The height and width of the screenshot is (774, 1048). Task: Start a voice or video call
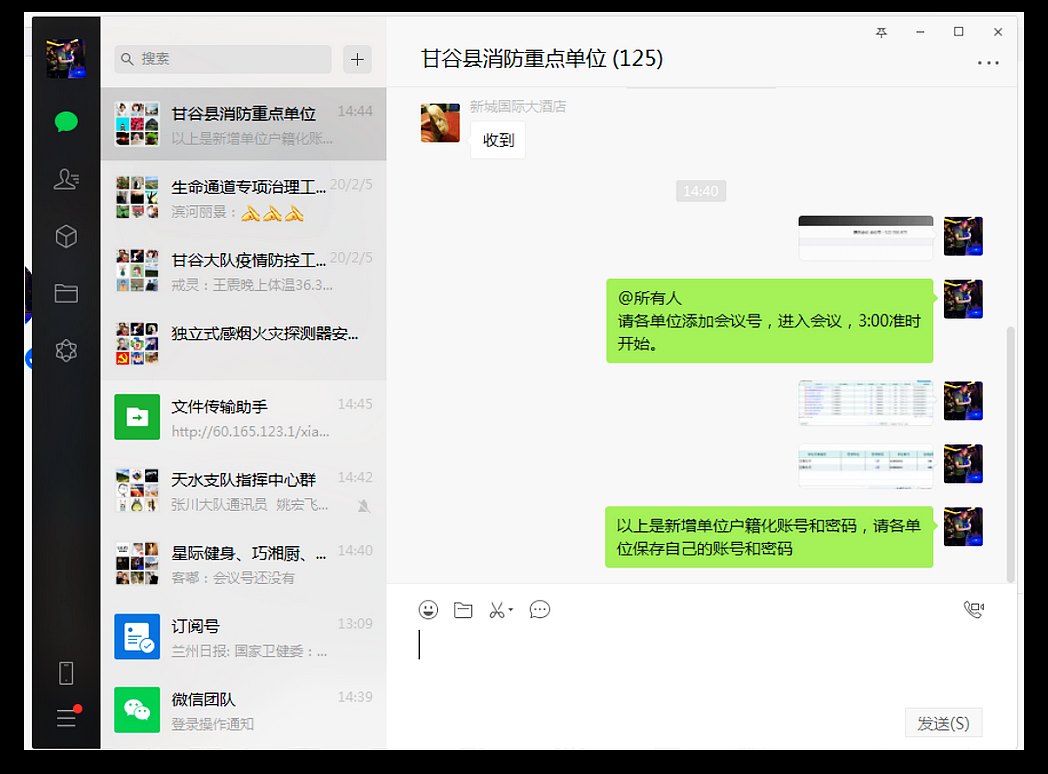coord(973,610)
